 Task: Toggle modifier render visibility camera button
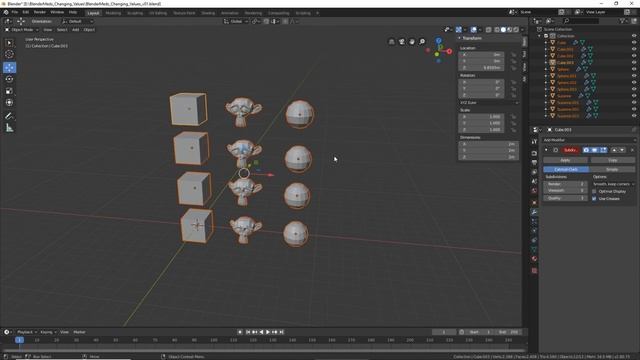586,150
